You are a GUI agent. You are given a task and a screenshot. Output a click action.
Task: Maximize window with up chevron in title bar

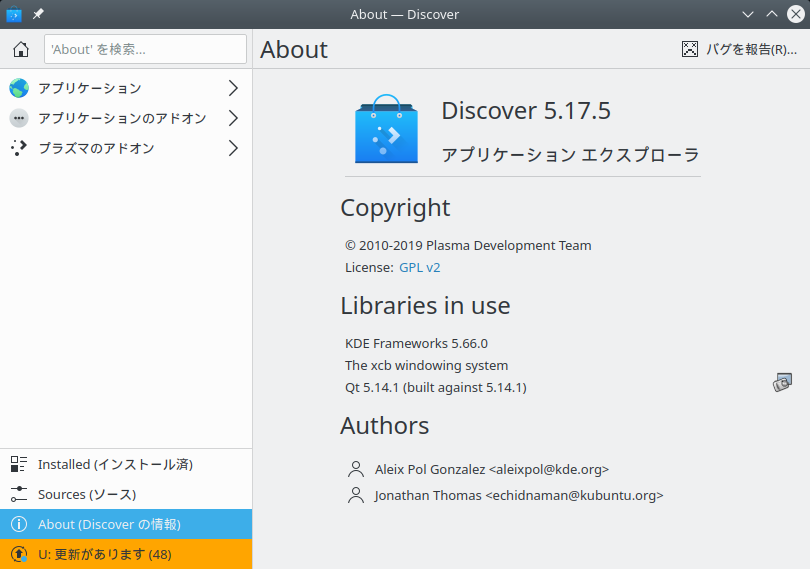click(x=772, y=14)
